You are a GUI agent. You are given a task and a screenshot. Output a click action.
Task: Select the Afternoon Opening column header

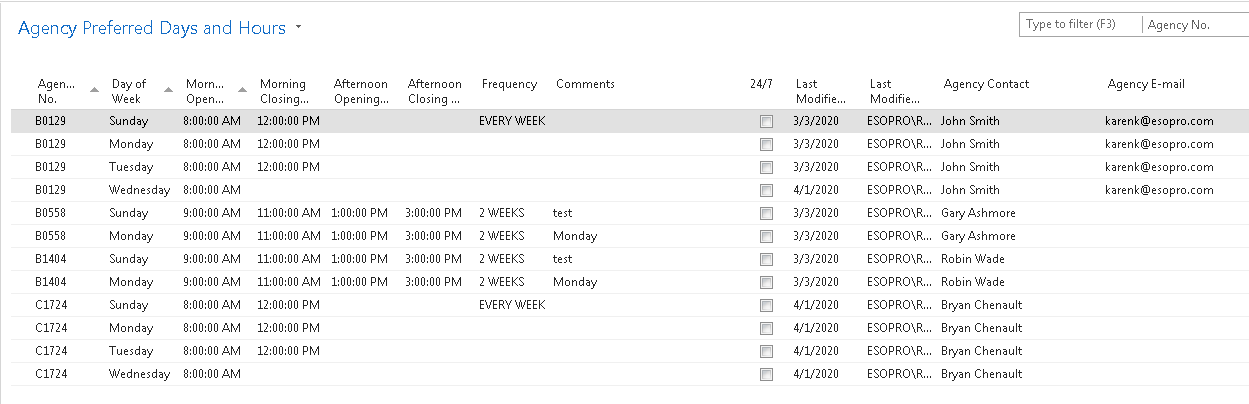pyautogui.click(x=361, y=91)
